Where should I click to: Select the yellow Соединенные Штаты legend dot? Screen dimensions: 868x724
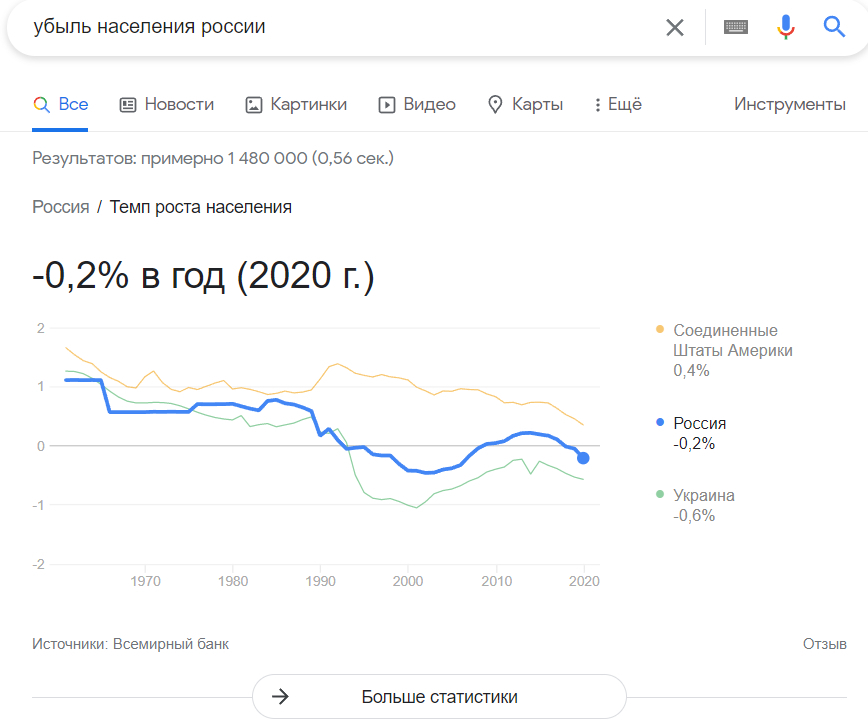tap(660, 330)
